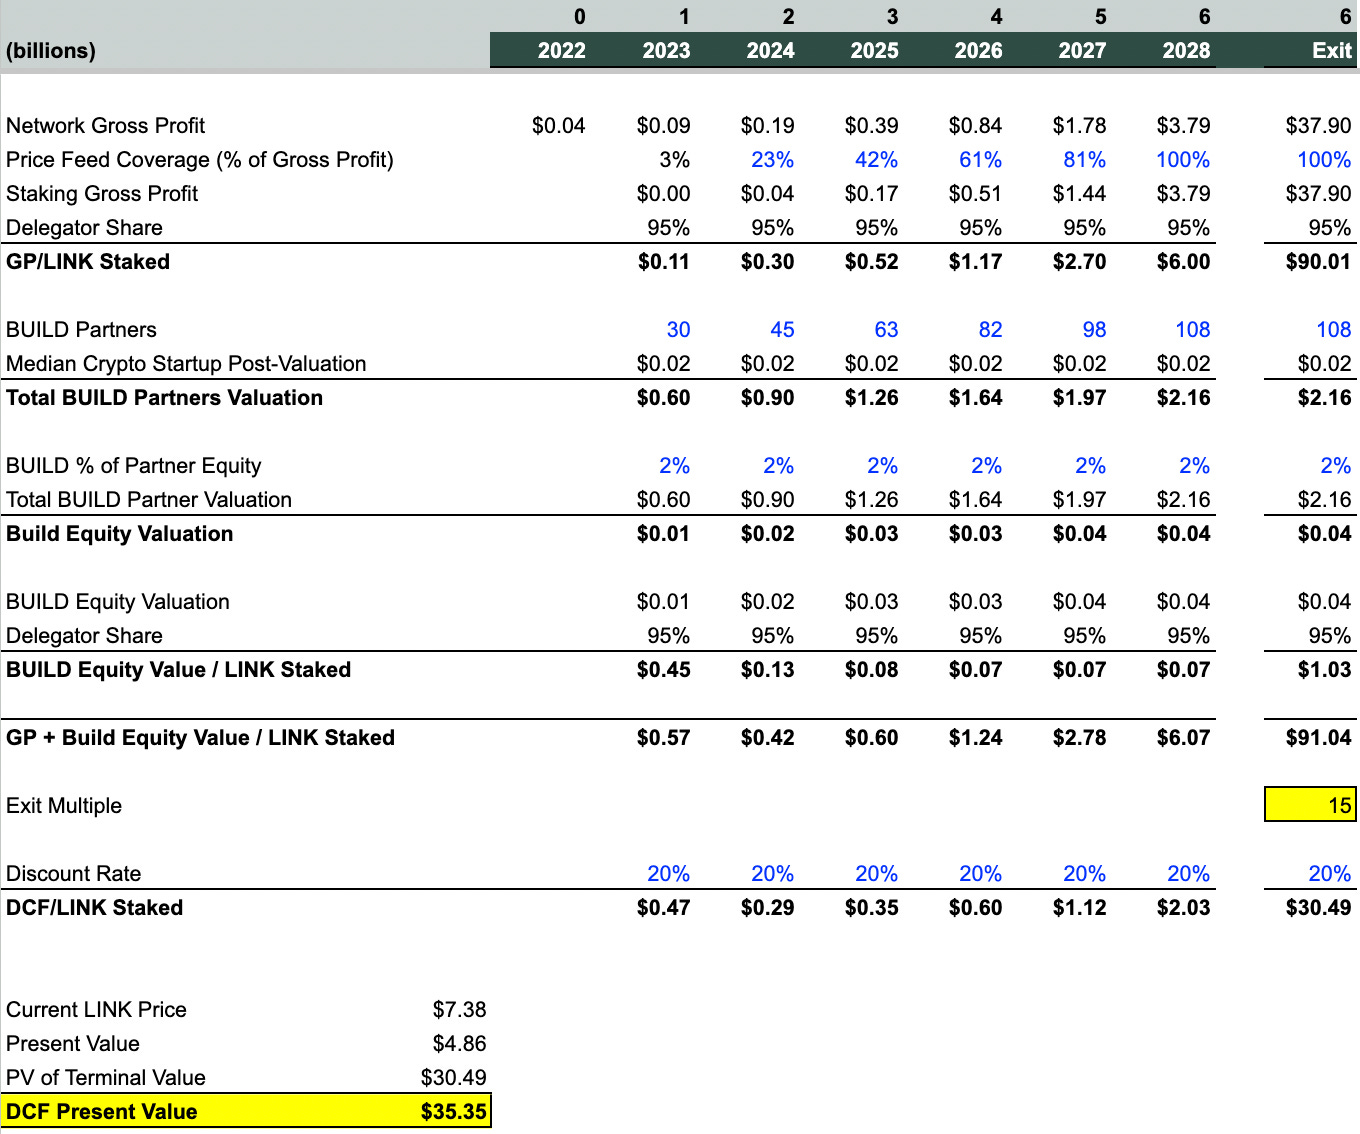Click the 2023 DCF/LINK Staked $0.47 cell

(663, 907)
